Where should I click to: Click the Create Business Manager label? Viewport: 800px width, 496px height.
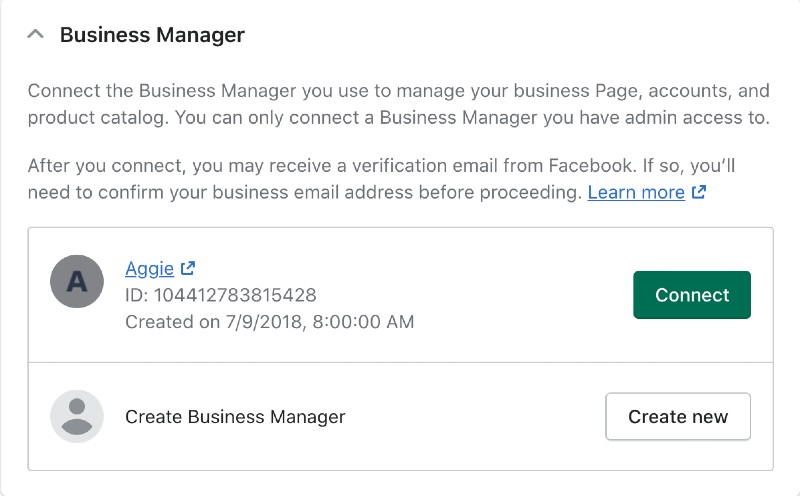point(235,417)
